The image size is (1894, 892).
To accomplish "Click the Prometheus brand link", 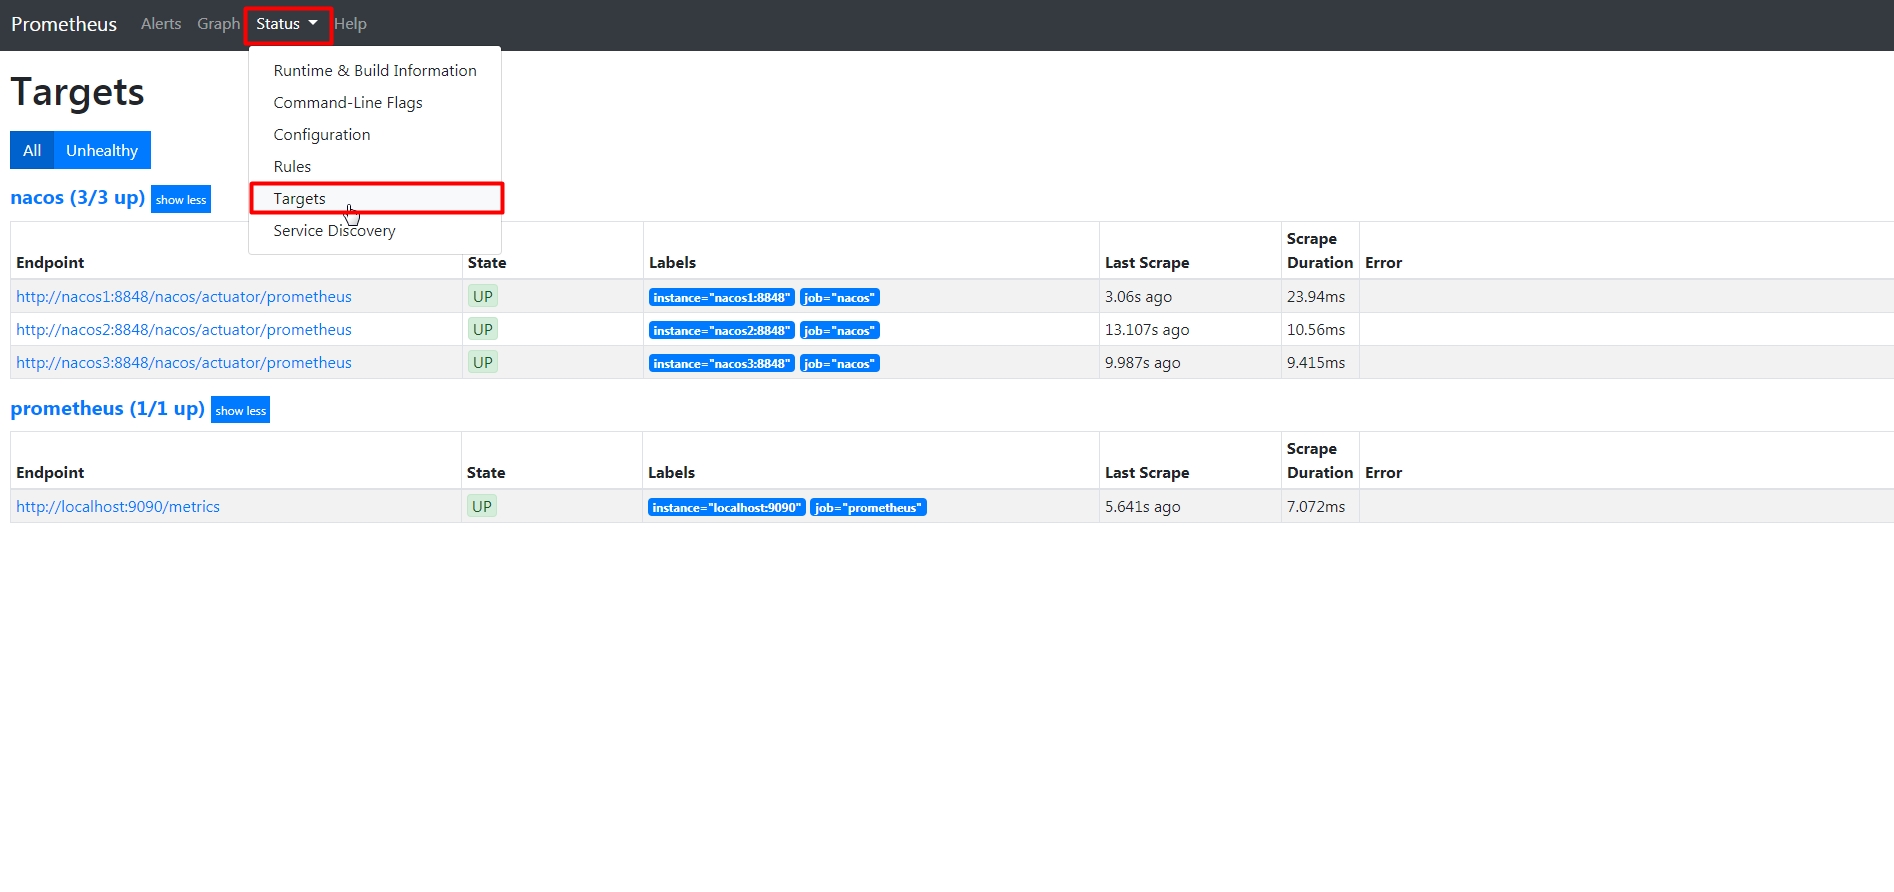I will click(64, 24).
